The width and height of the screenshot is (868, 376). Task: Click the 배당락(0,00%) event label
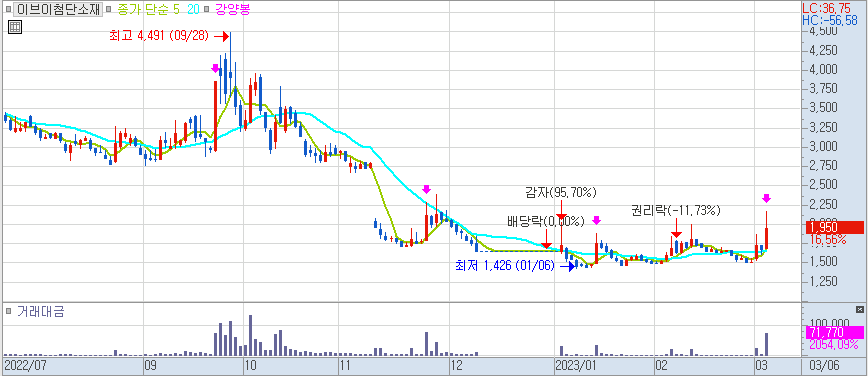546,222
